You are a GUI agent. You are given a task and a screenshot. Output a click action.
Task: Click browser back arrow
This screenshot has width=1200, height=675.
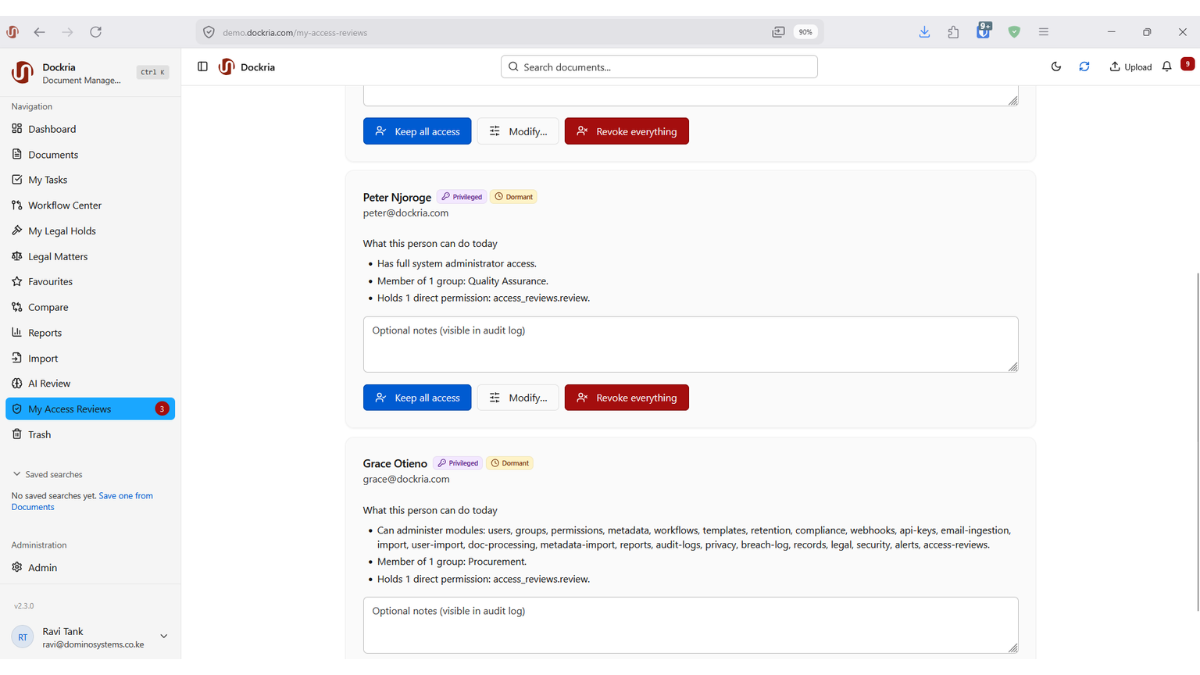[40, 32]
